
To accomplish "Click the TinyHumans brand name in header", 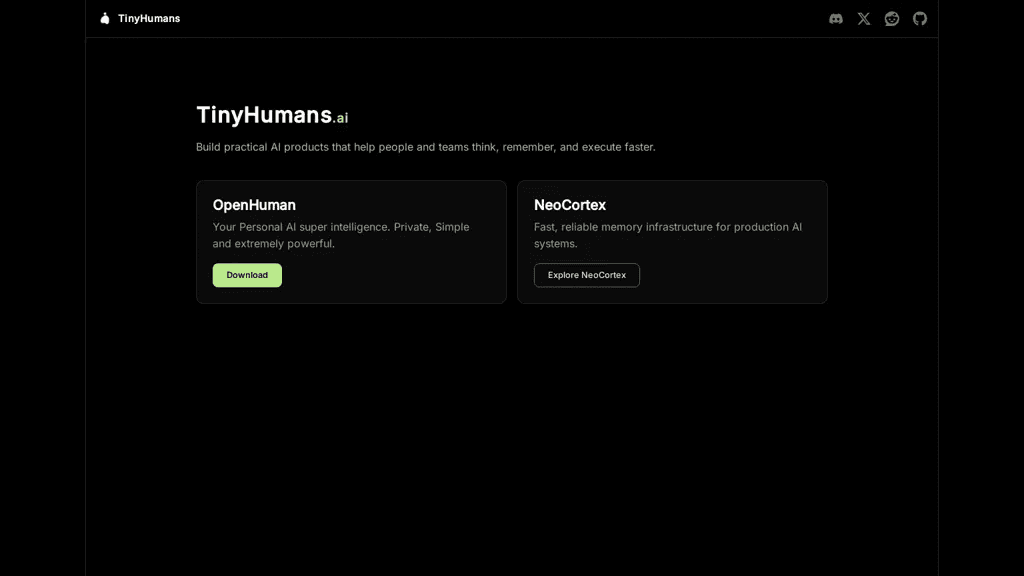I will 149,18.
